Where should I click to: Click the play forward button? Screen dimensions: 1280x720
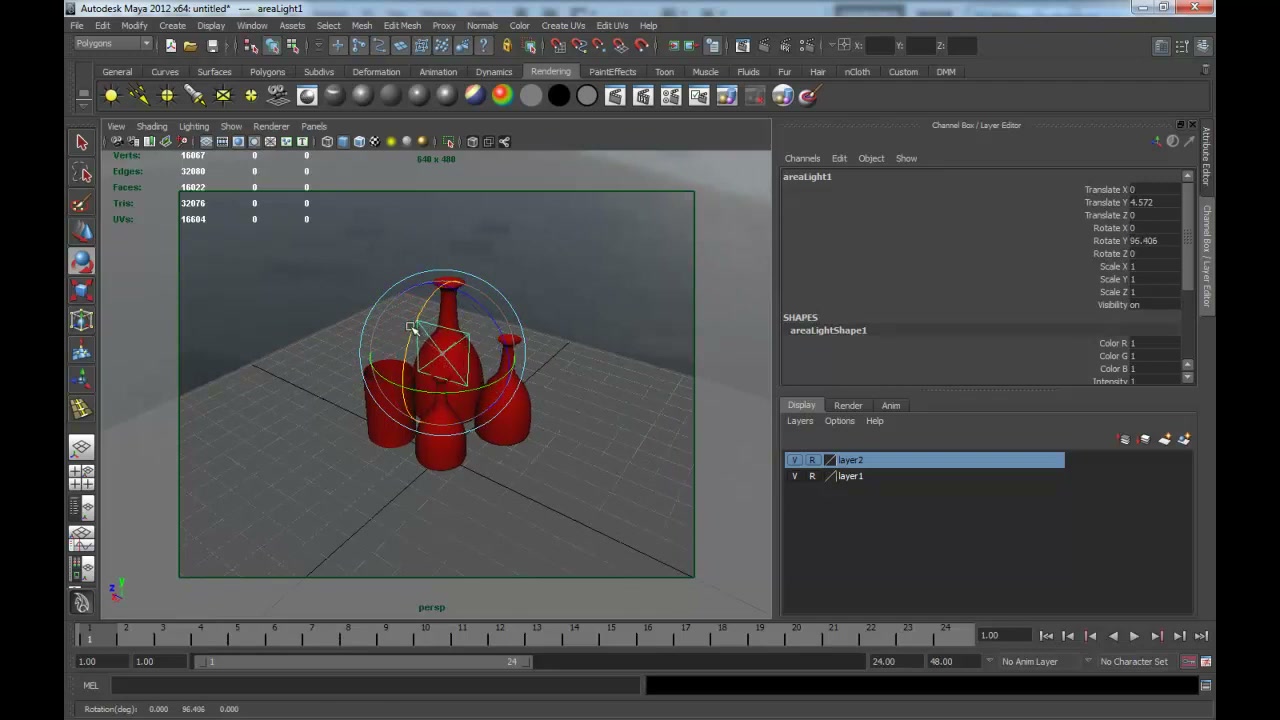[x=1134, y=636]
